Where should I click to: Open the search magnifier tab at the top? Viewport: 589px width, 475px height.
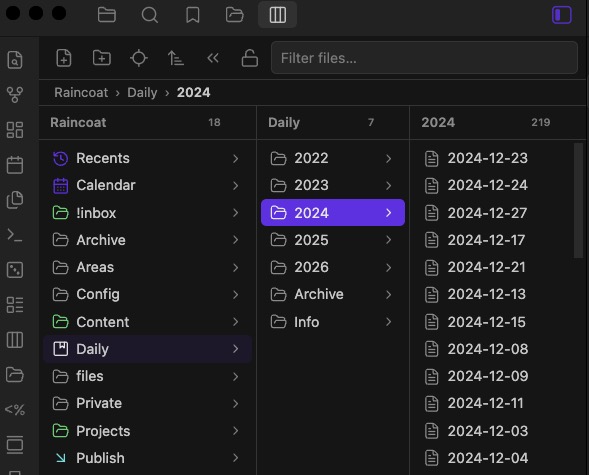pos(150,15)
